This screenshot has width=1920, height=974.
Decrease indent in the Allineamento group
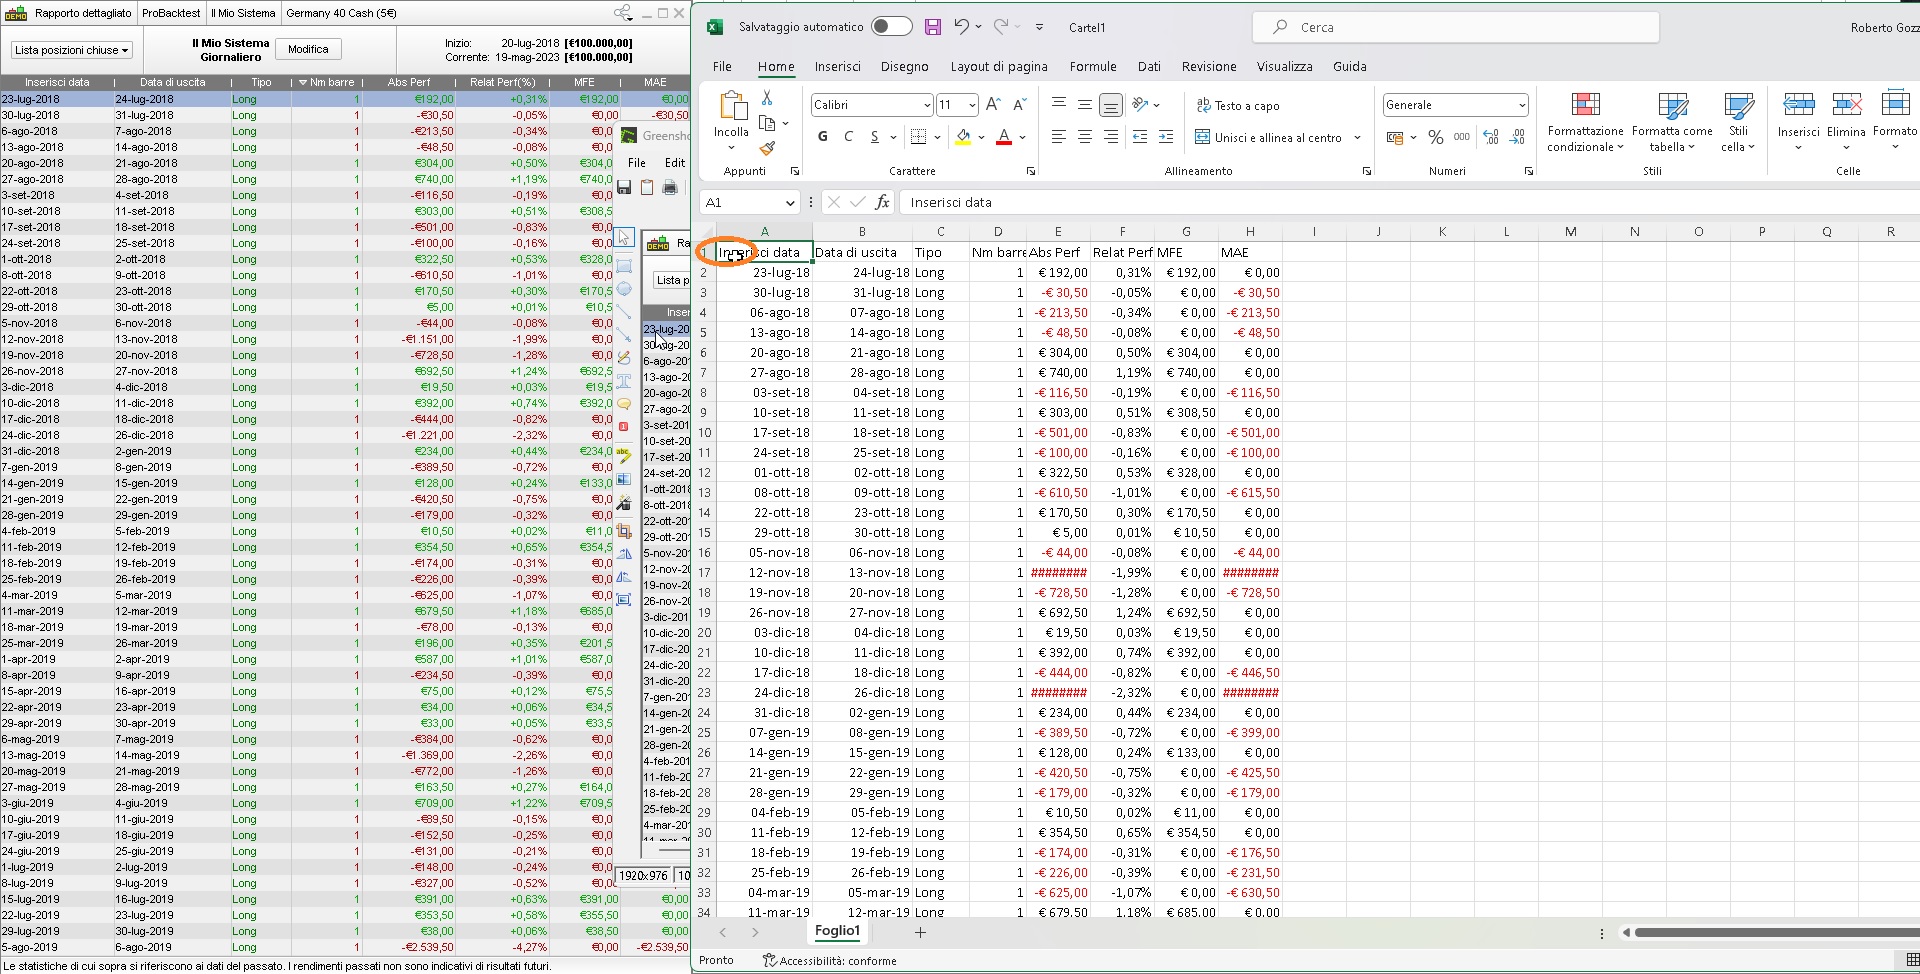(1139, 137)
